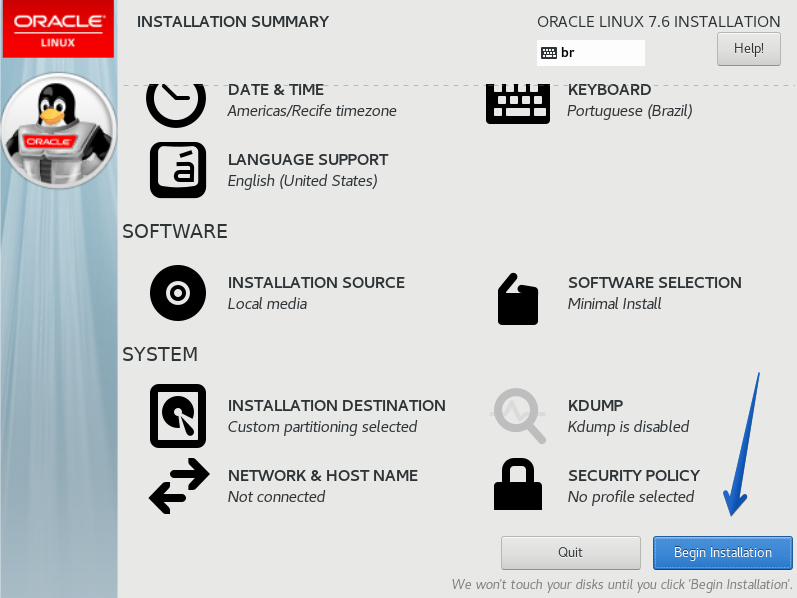Open Network & Host Name arrows icon

(x=178, y=486)
